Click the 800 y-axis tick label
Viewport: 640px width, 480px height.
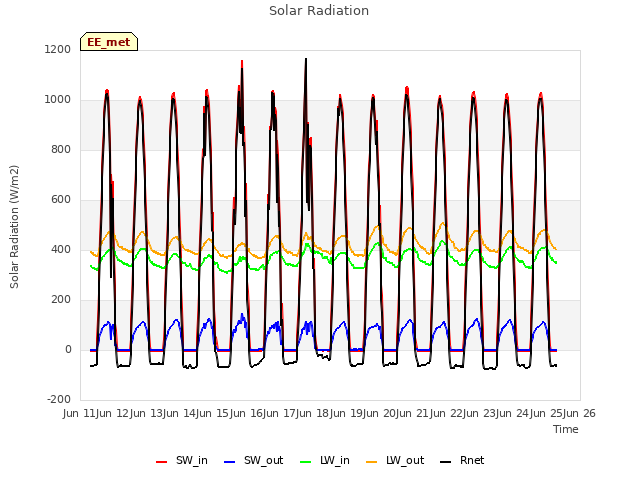click(x=61, y=149)
